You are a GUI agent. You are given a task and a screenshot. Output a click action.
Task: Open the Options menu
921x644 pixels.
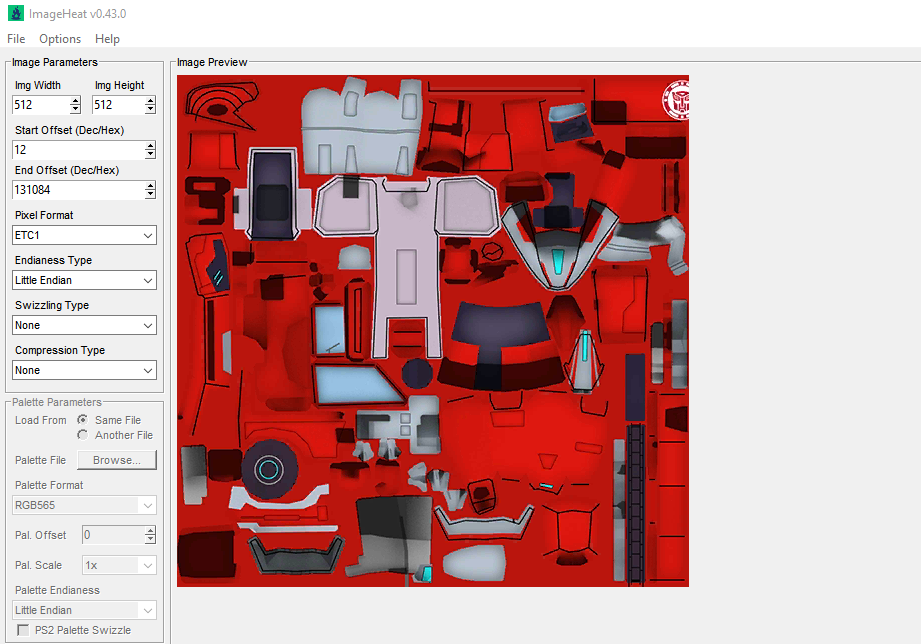point(60,39)
